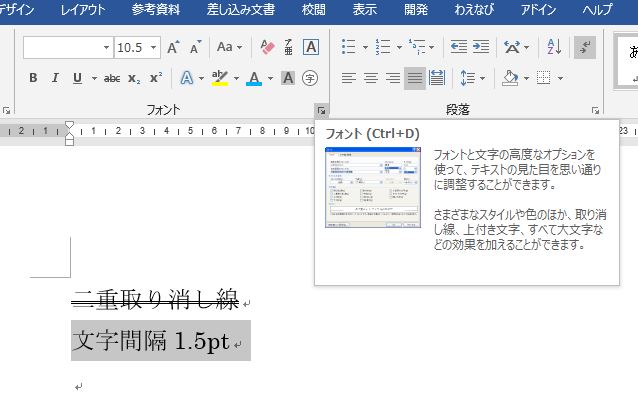
Task: Increase font size with the grow button
Action: click(x=173, y=47)
